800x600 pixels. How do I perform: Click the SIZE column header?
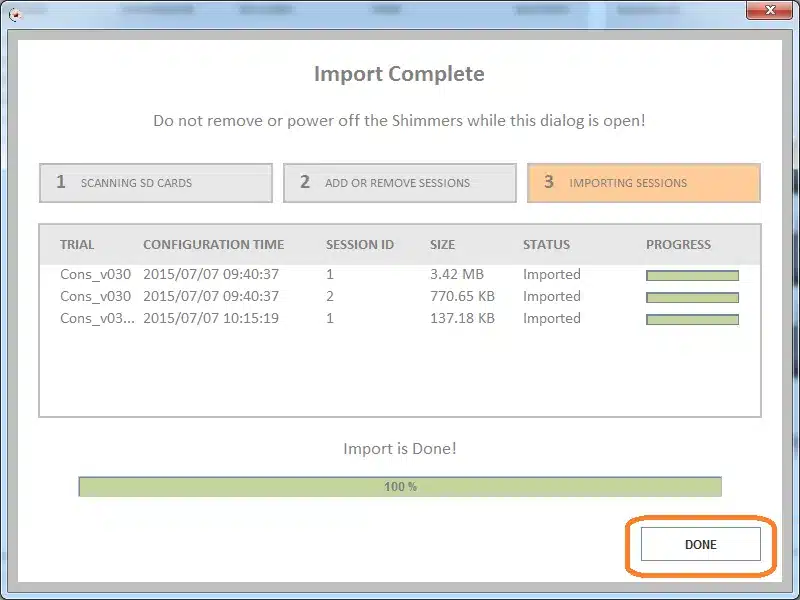[442, 244]
